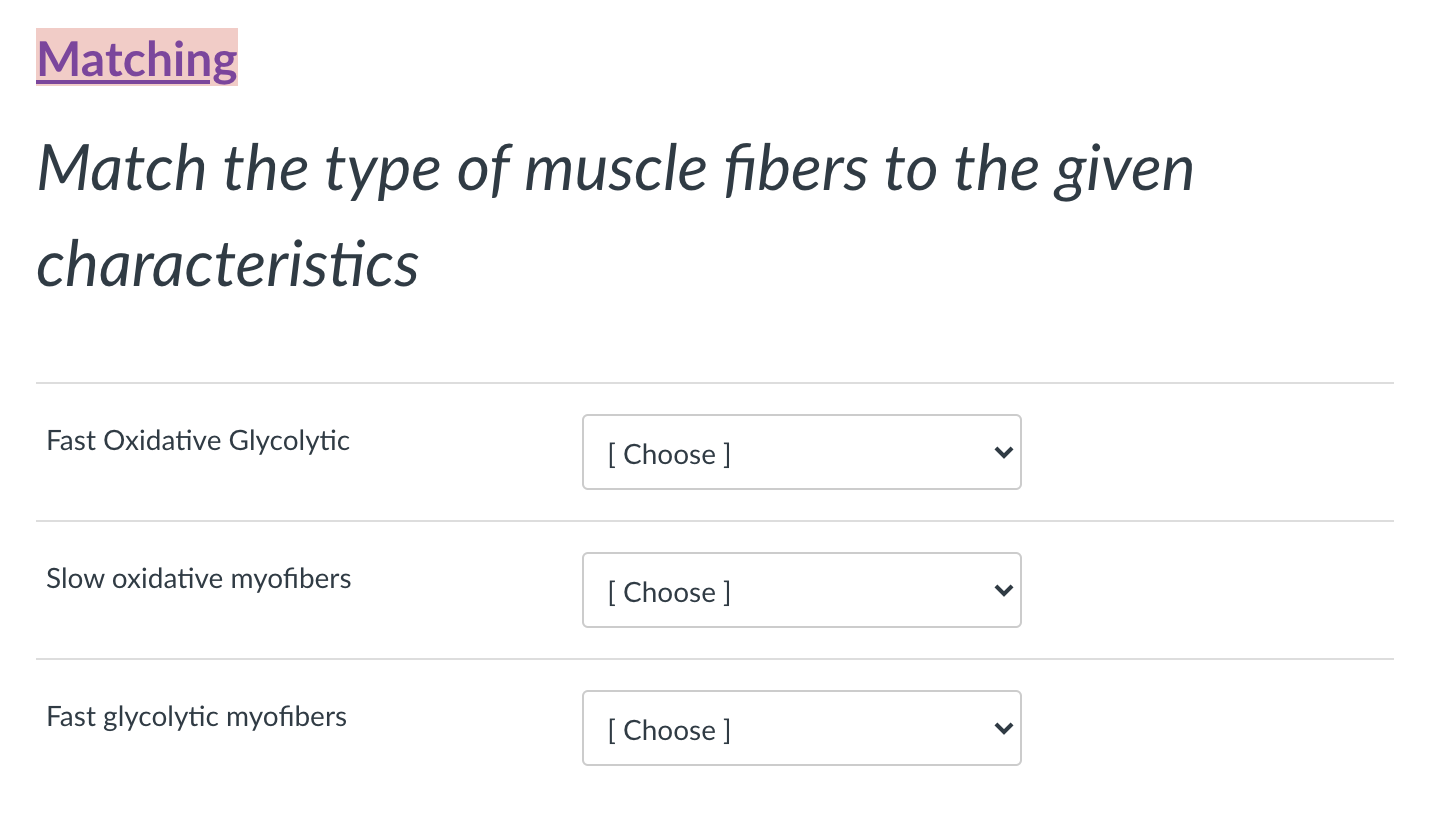The image size is (1432, 828).
Task: Click '[ Choose ]' text beside Fast Oxidative Glycolytic
Action: pos(669,454)
